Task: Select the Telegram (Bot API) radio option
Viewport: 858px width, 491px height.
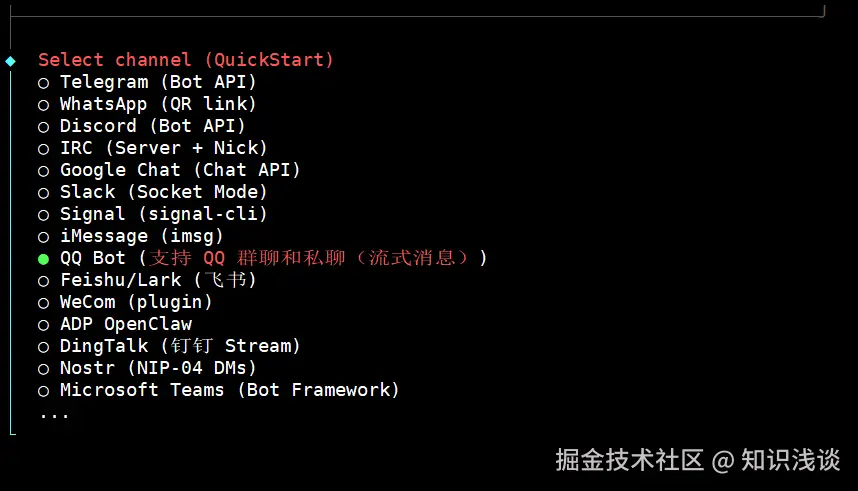Action: coord(44,83)
